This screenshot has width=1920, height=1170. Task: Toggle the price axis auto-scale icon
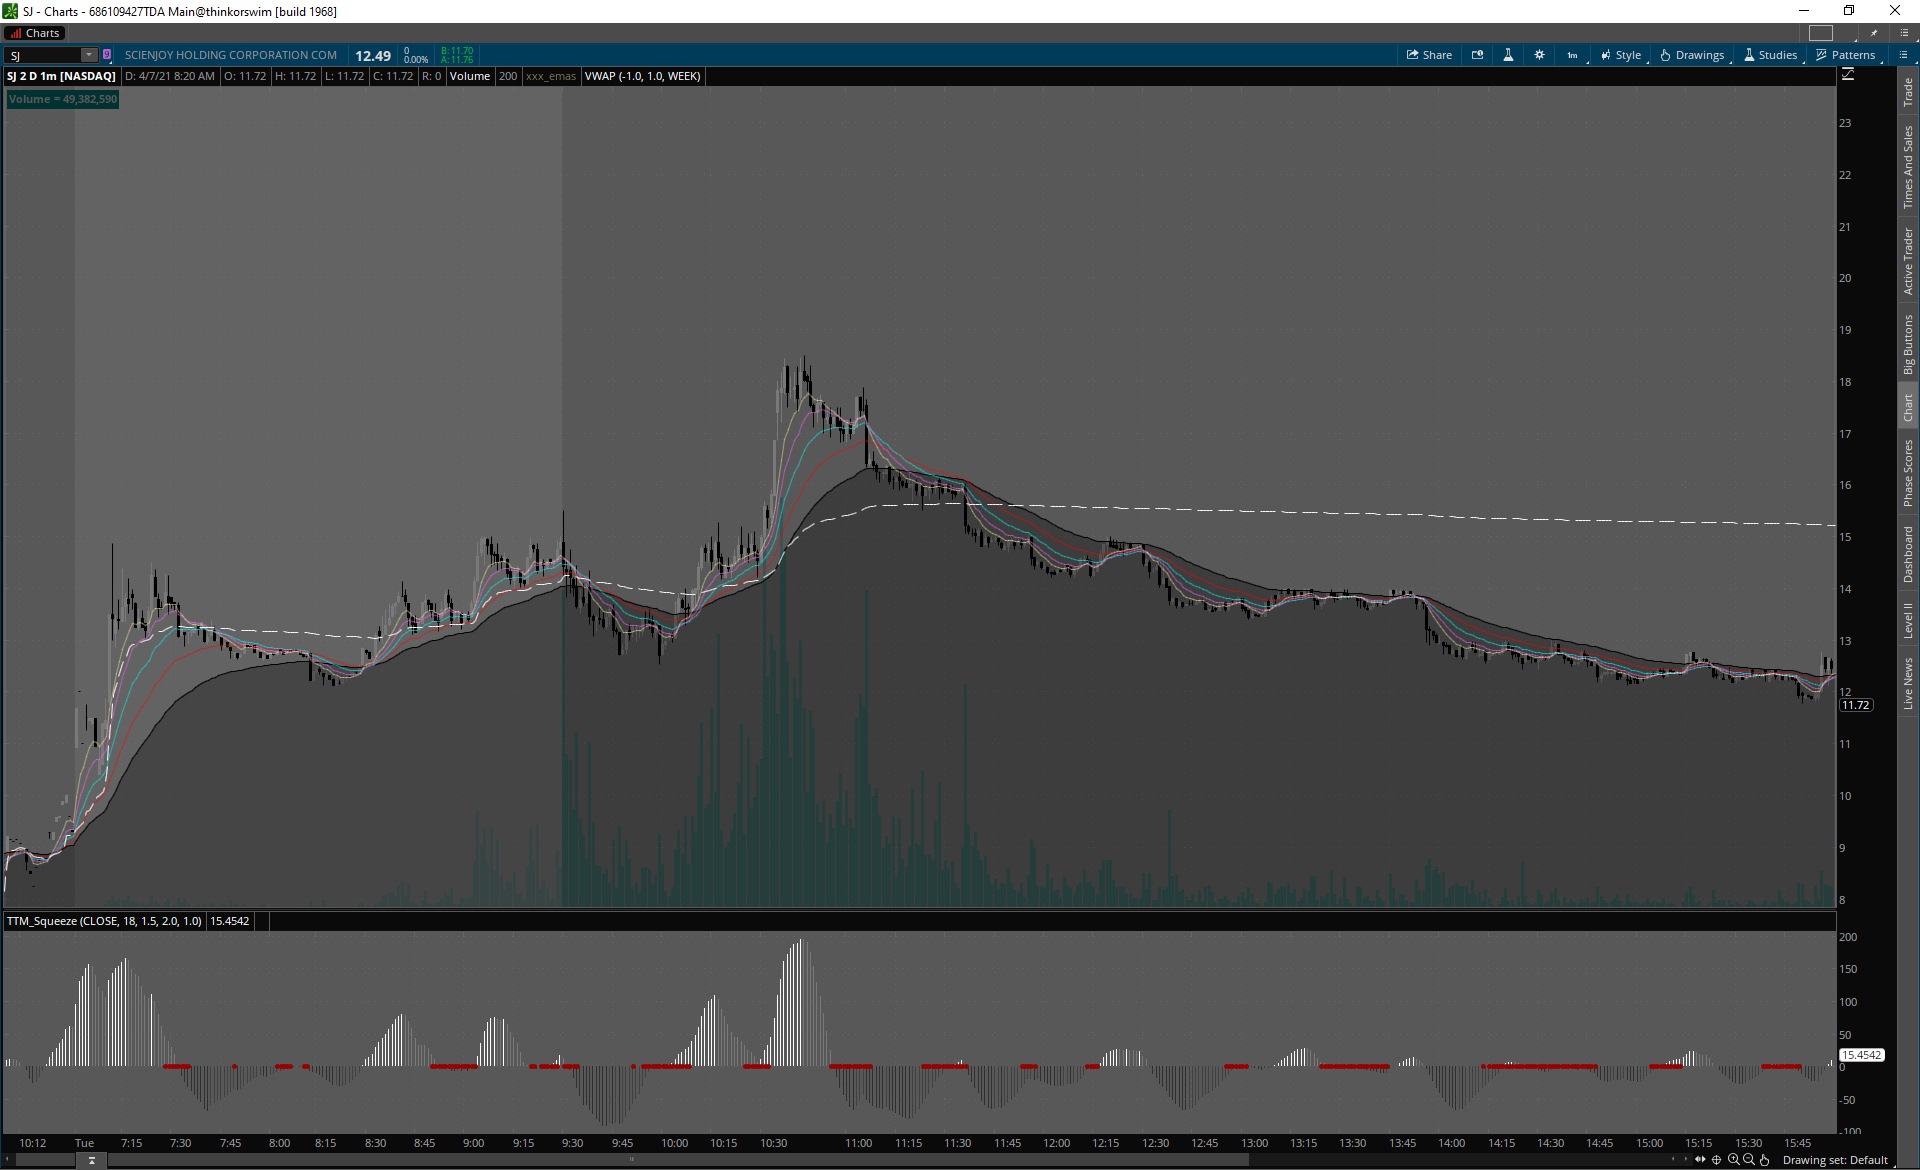tap(1848, 75)
